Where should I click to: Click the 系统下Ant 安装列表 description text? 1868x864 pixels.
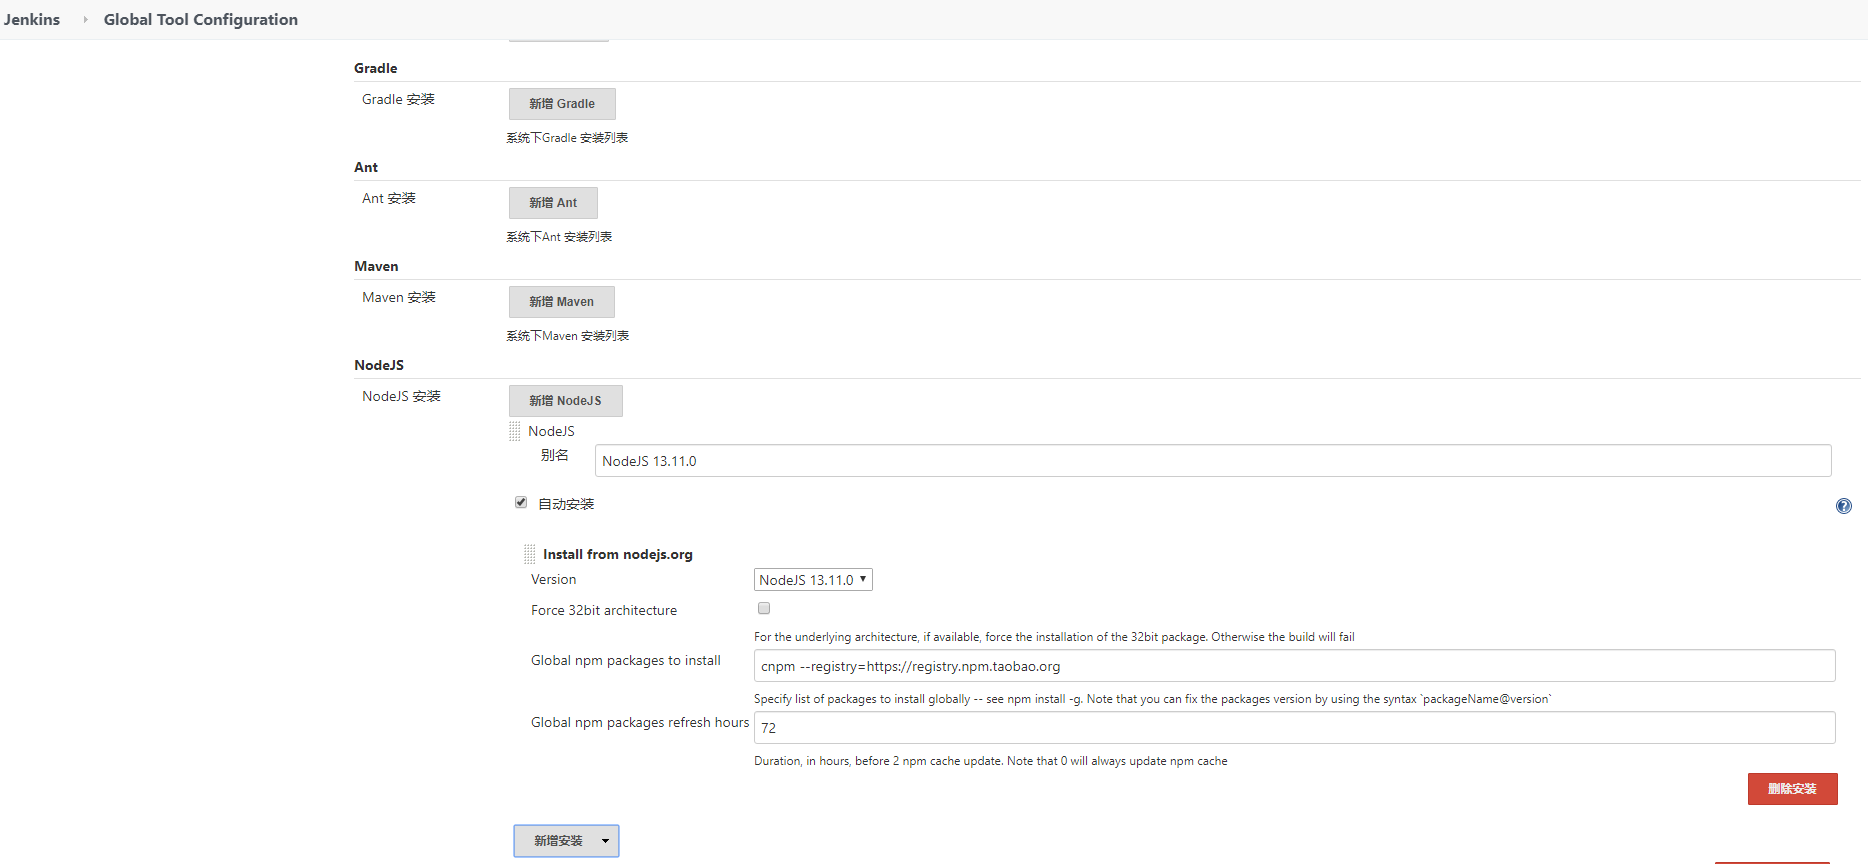[x=559, y=237]
